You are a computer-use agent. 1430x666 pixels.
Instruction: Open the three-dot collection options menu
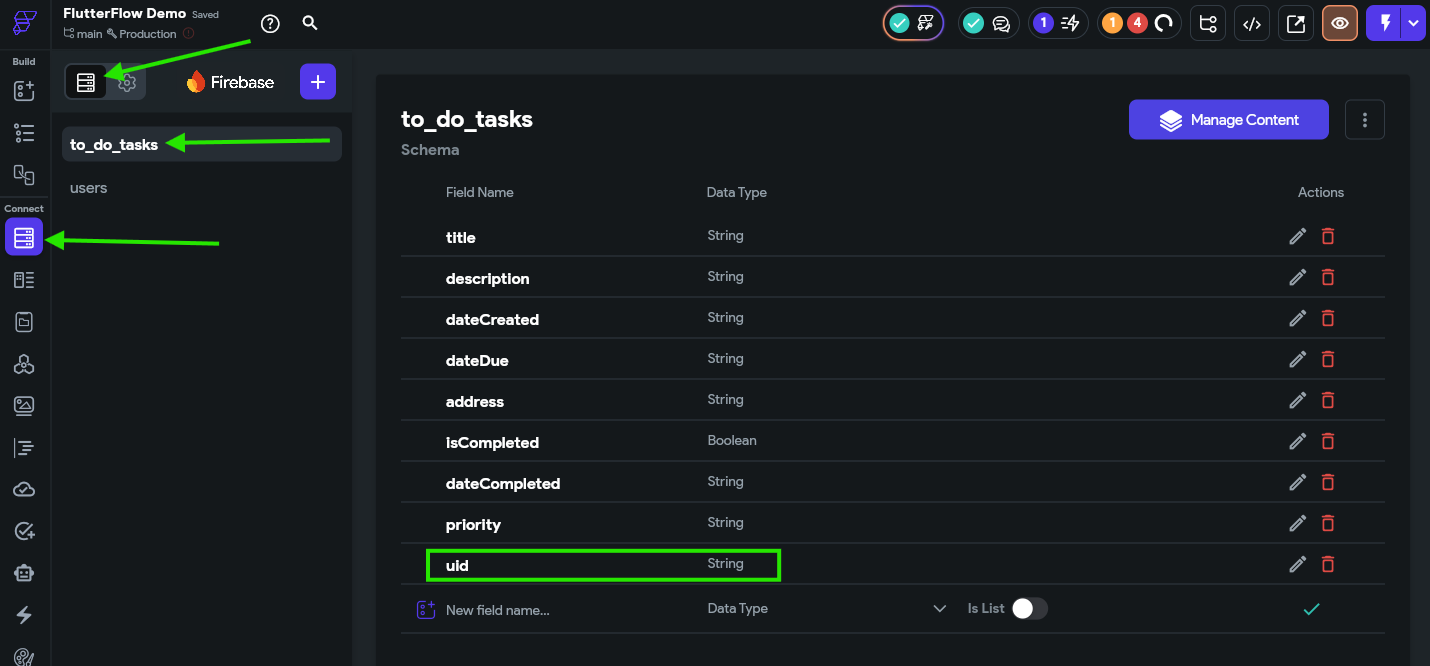[1365, 120]
